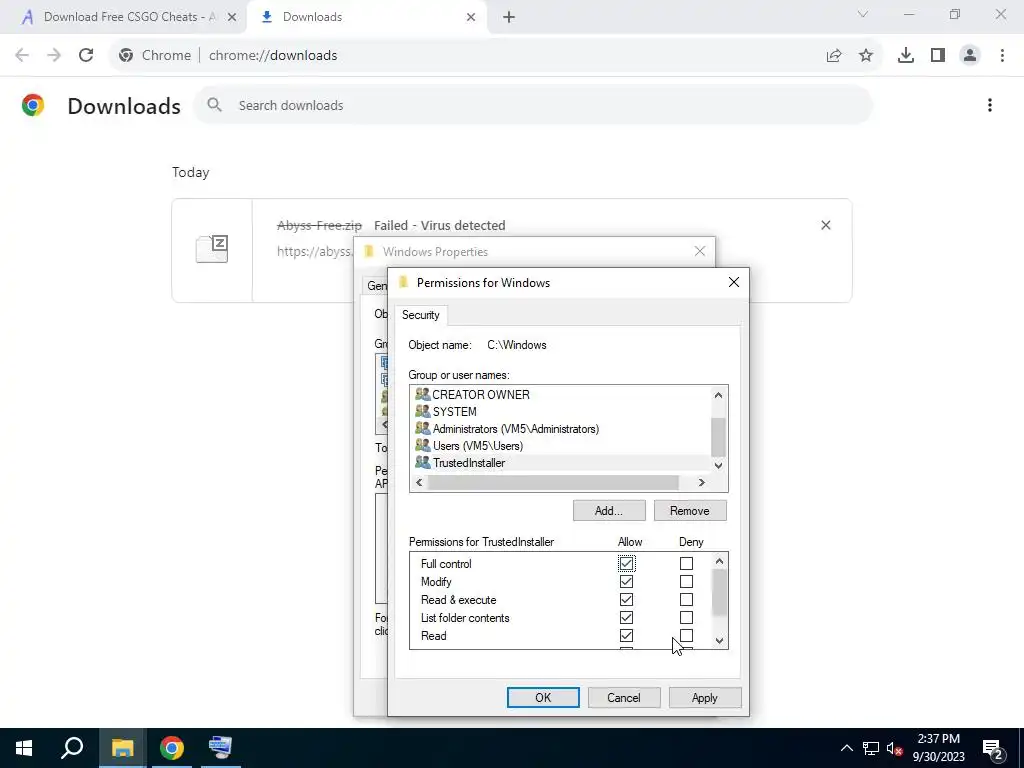Click down arrow of permissions list scrollbar
Viewport: 1024px width, 768px height.
click(x=719, y=641)
